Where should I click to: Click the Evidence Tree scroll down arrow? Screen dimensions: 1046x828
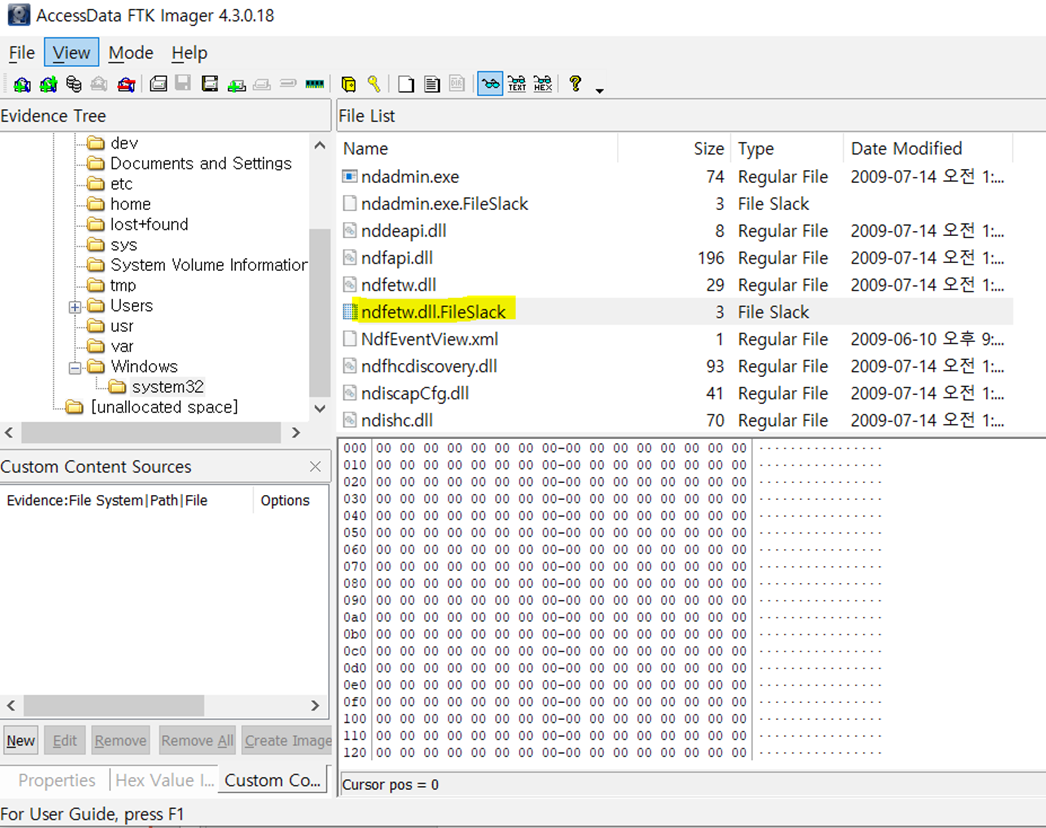coord(320,408)
